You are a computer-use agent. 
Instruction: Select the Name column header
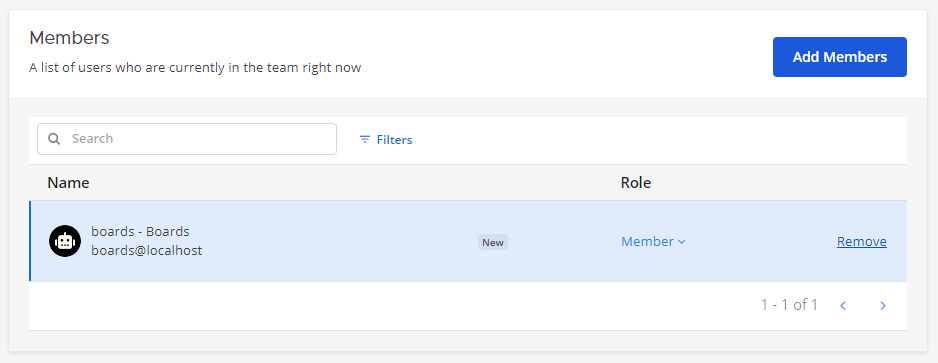(x=68, y=182)
